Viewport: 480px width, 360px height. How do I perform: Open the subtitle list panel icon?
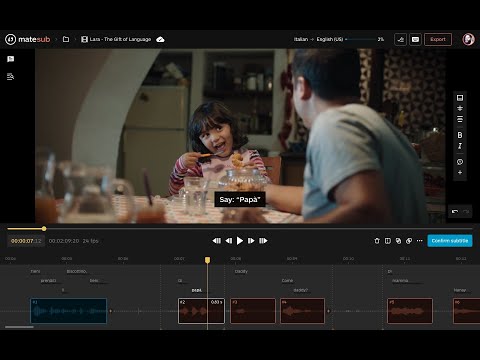click(x=10, y=77)
